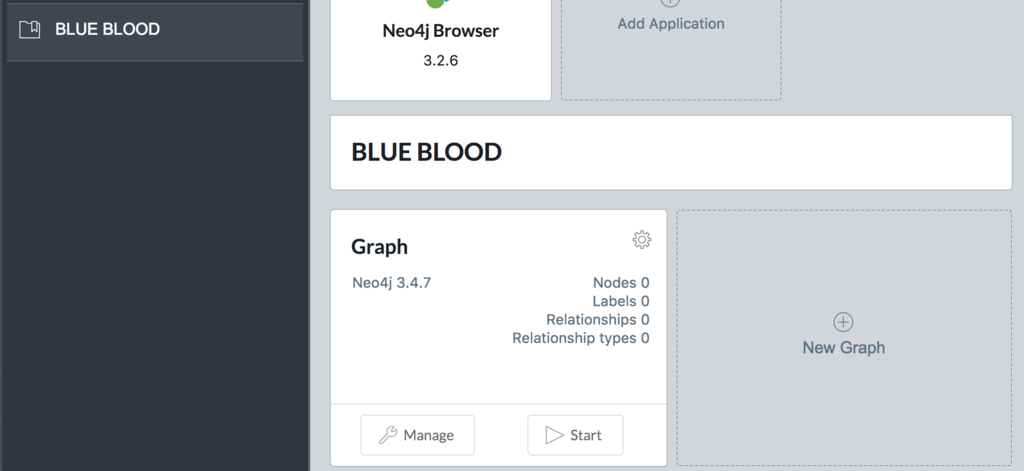1024x471 pixels.
Task: Click the Nodes 0 statistic
Action: coord(620,283)
